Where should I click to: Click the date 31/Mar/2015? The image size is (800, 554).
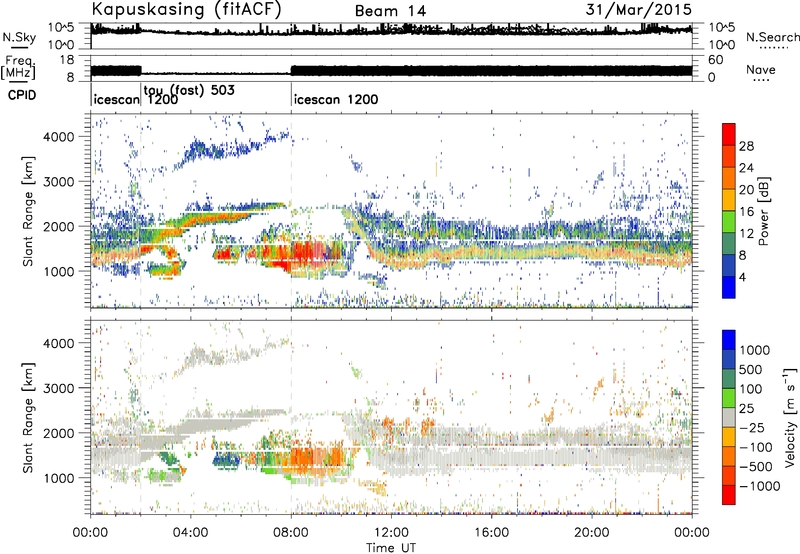639,9
